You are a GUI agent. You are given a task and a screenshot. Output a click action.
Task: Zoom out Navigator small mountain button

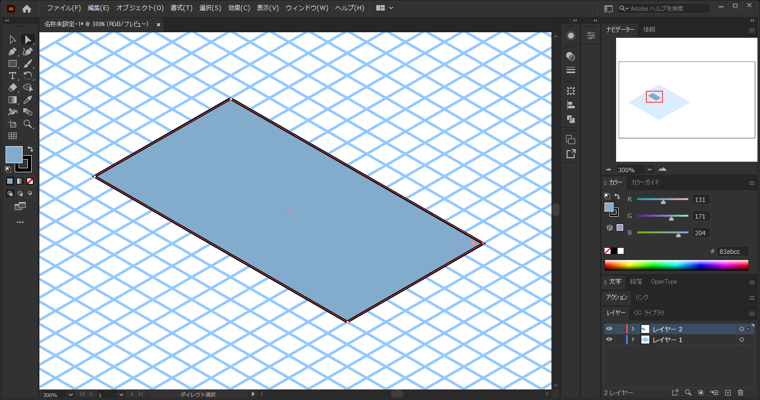(609, 170)
